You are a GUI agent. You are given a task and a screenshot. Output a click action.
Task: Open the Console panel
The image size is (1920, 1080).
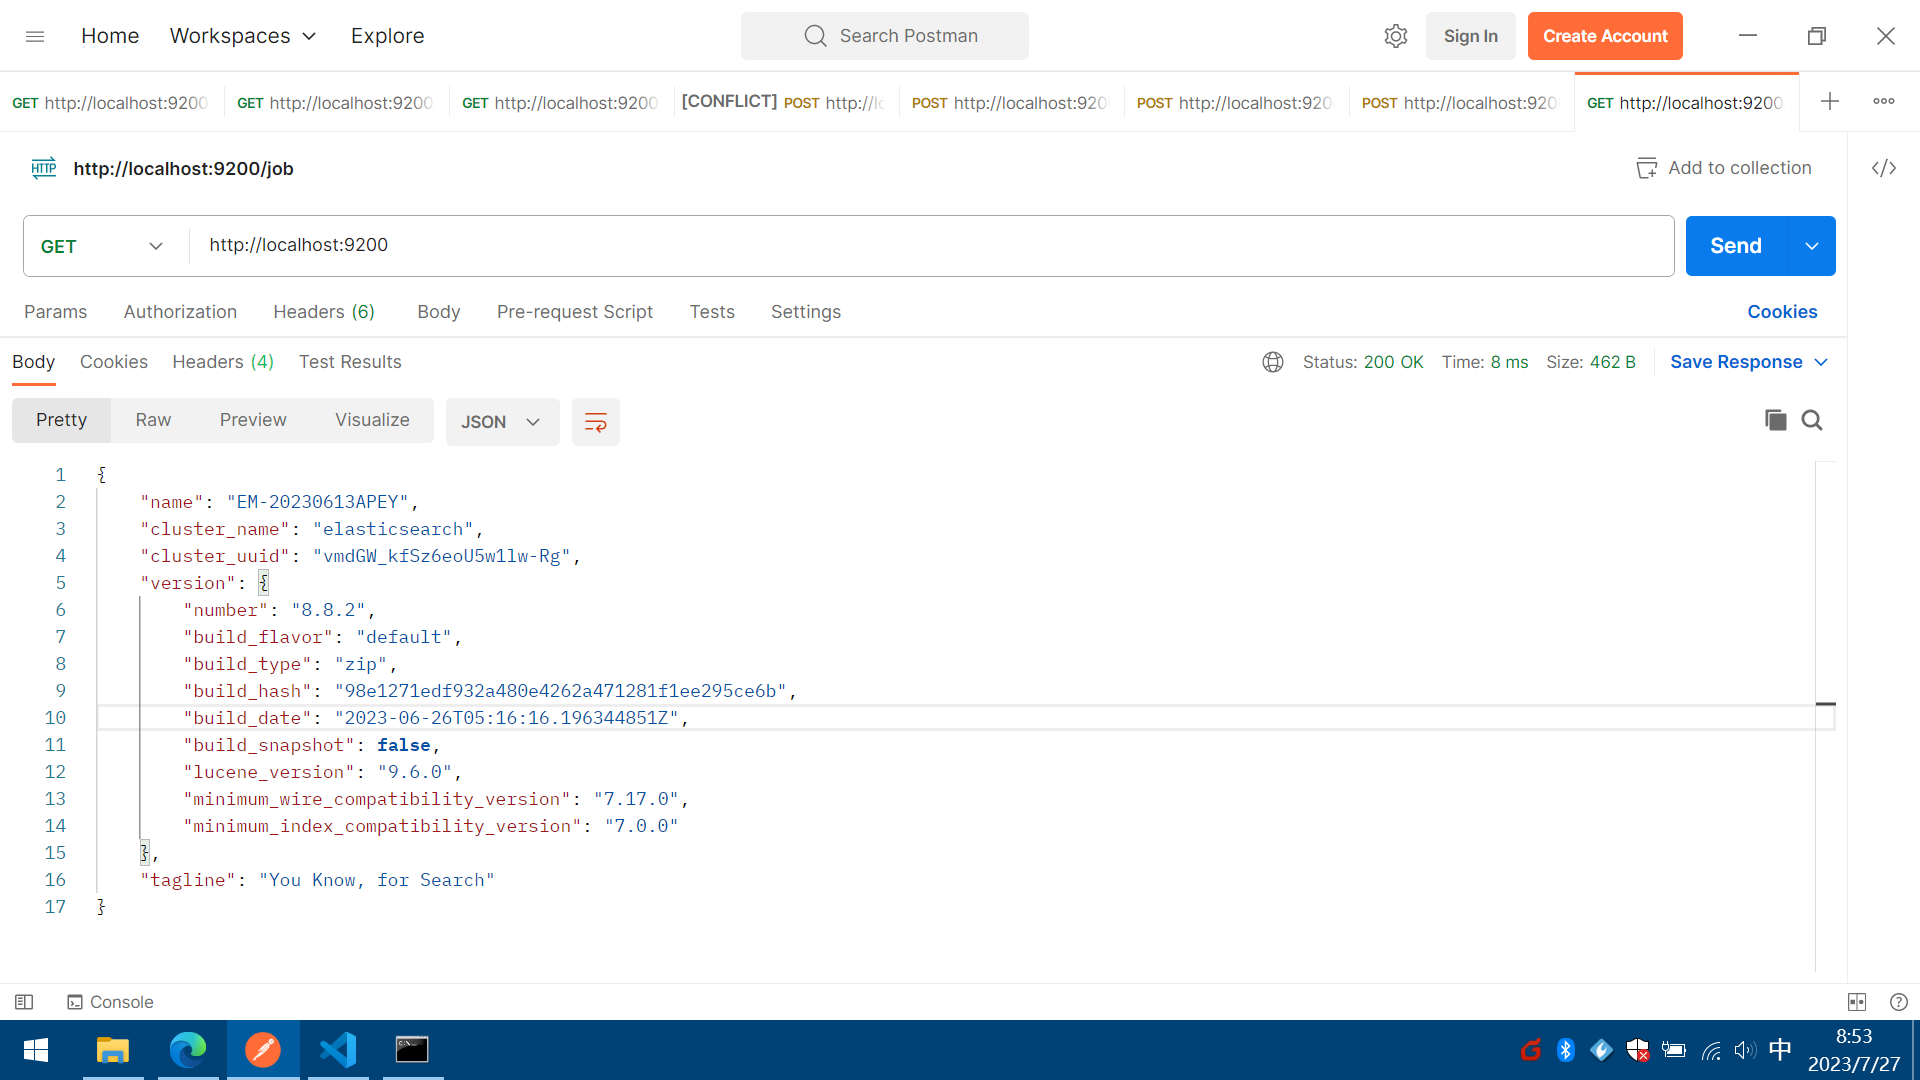[x=110, y=1002]
